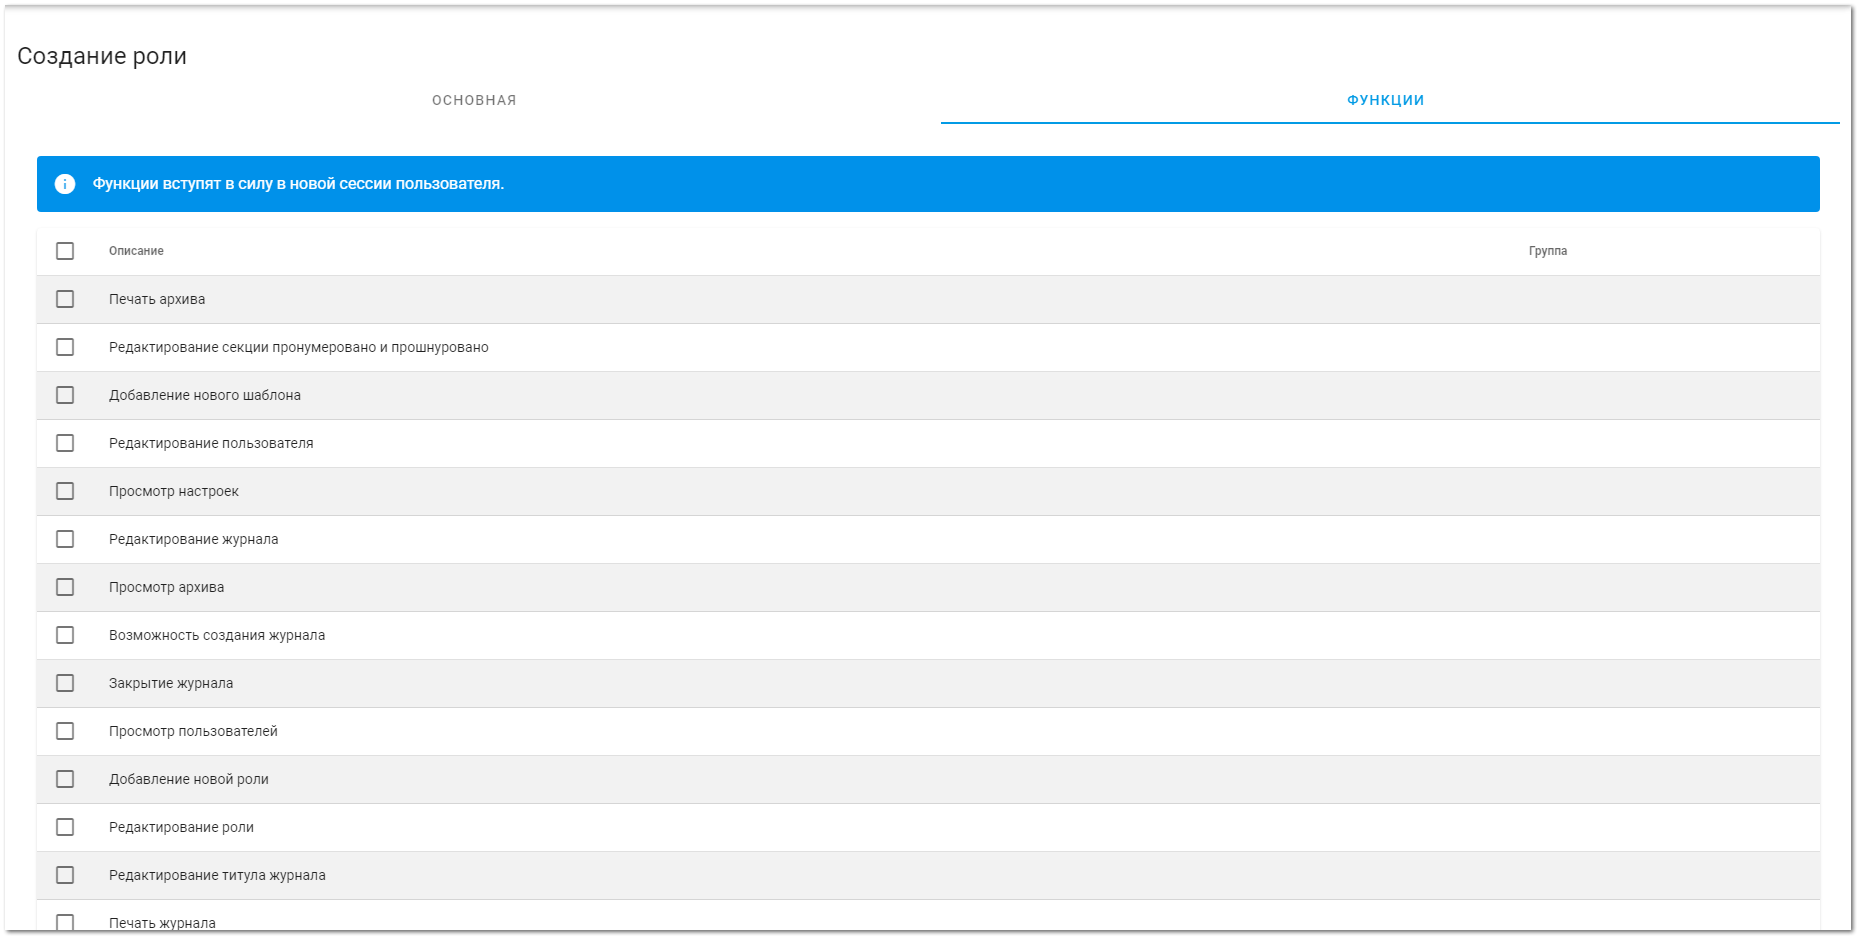Screen dimensions: 1860x939
Task: Check the Просмотр пользователей checkbox
Action: tap(65, 731)
